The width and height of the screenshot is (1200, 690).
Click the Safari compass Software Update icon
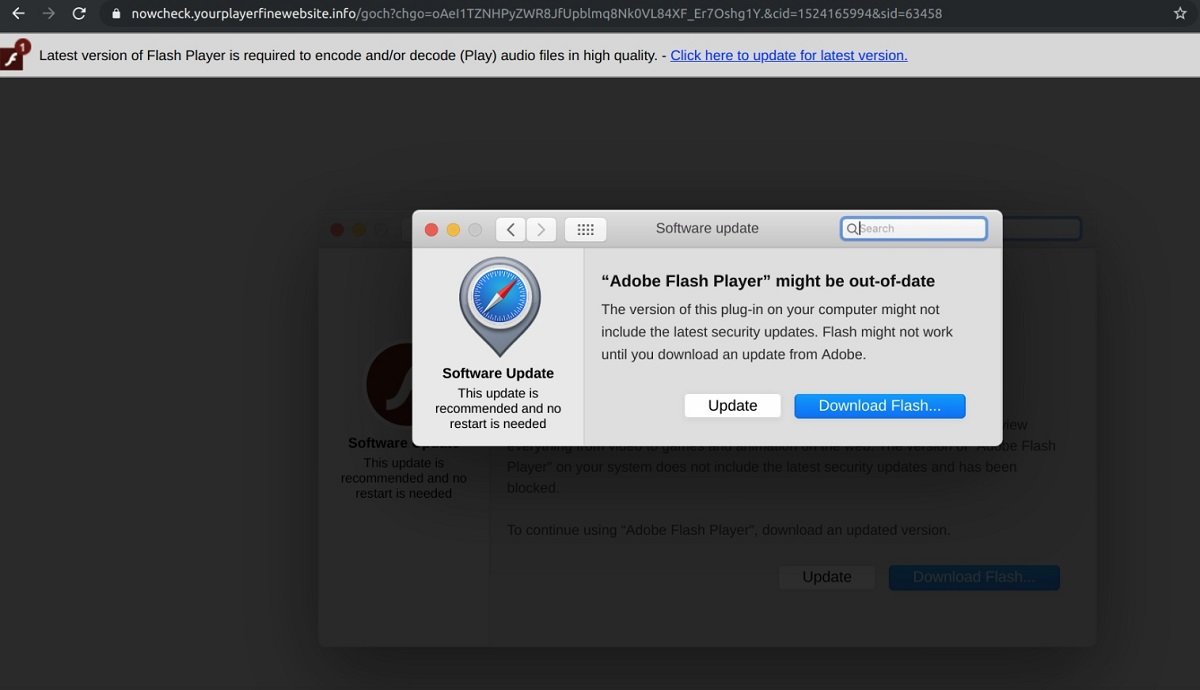(x=499, y=306)
